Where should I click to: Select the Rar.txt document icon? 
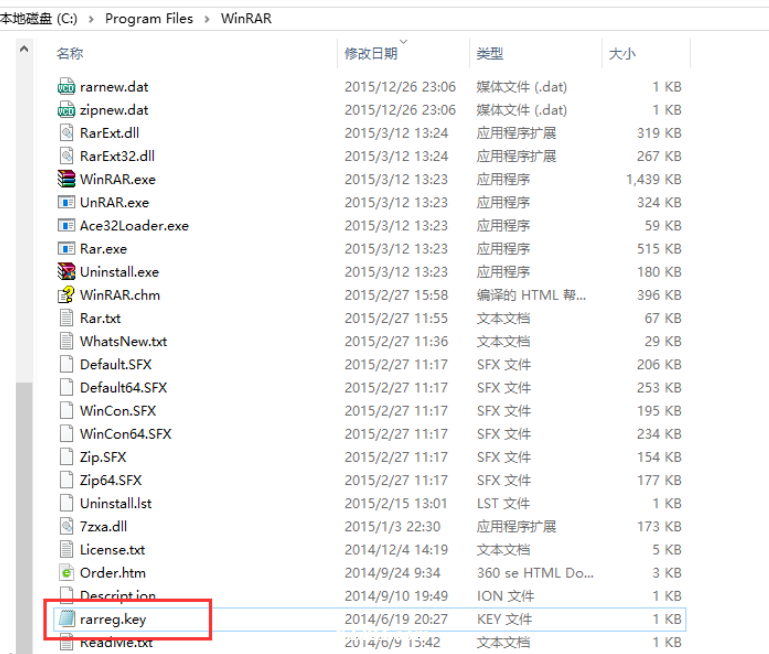(x=66, y=318)
